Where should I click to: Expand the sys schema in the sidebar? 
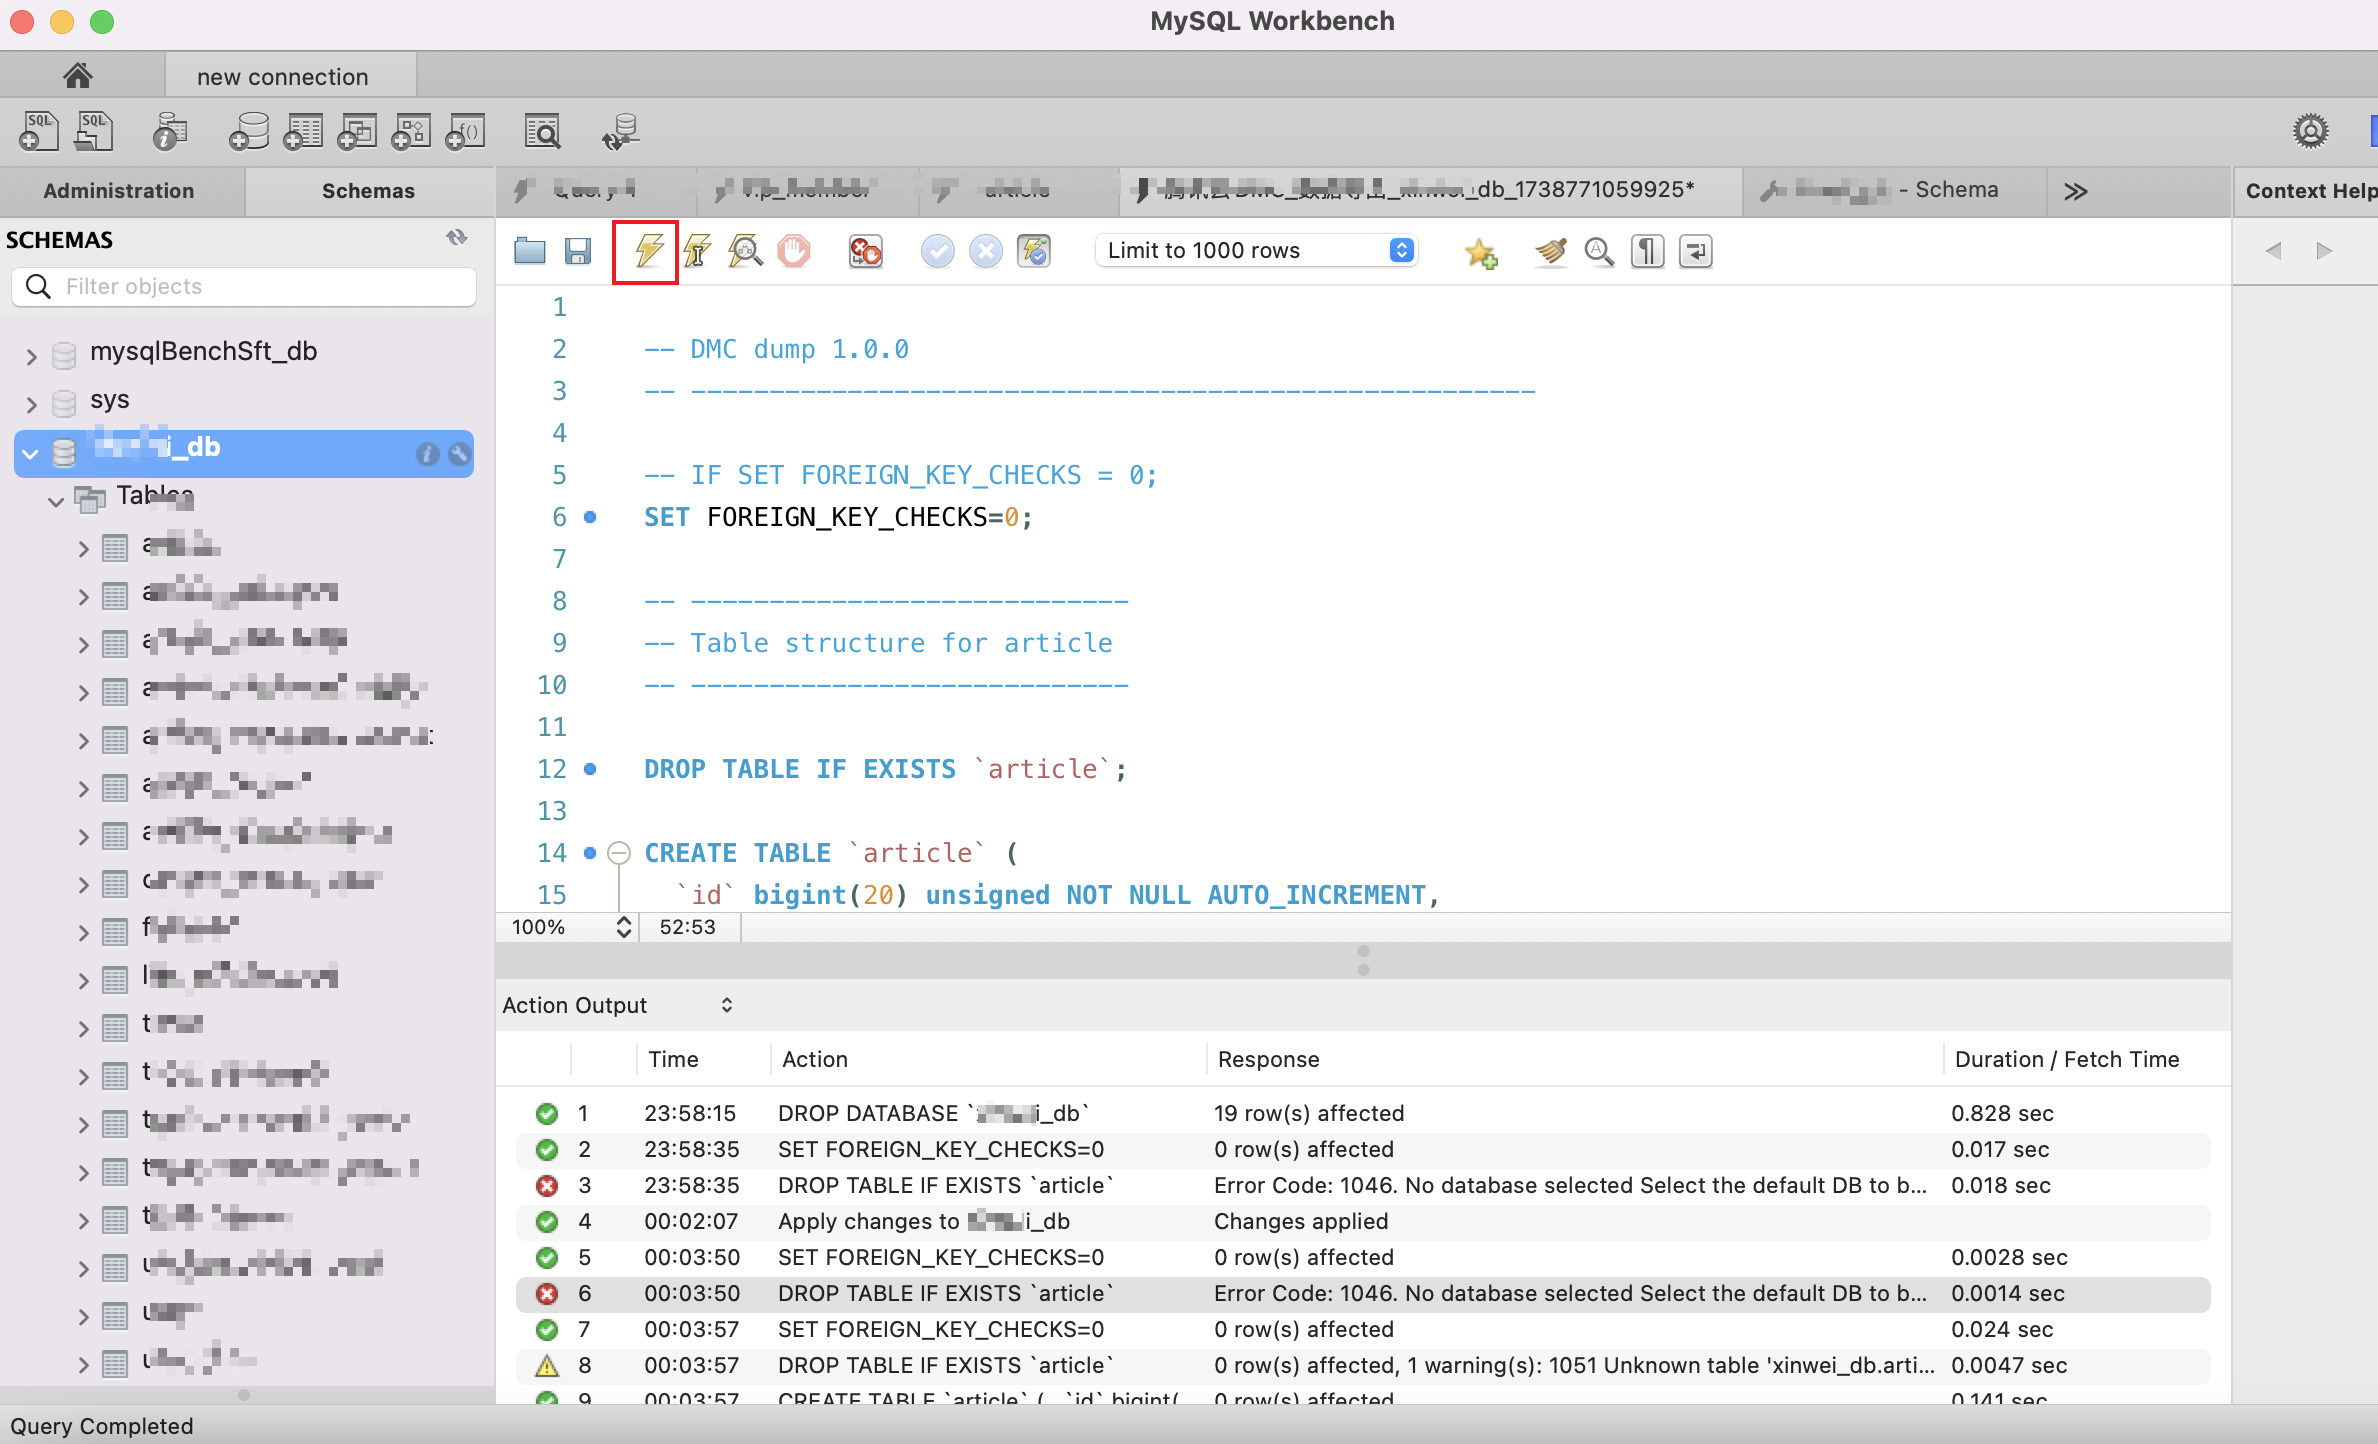tap(30, 400)
